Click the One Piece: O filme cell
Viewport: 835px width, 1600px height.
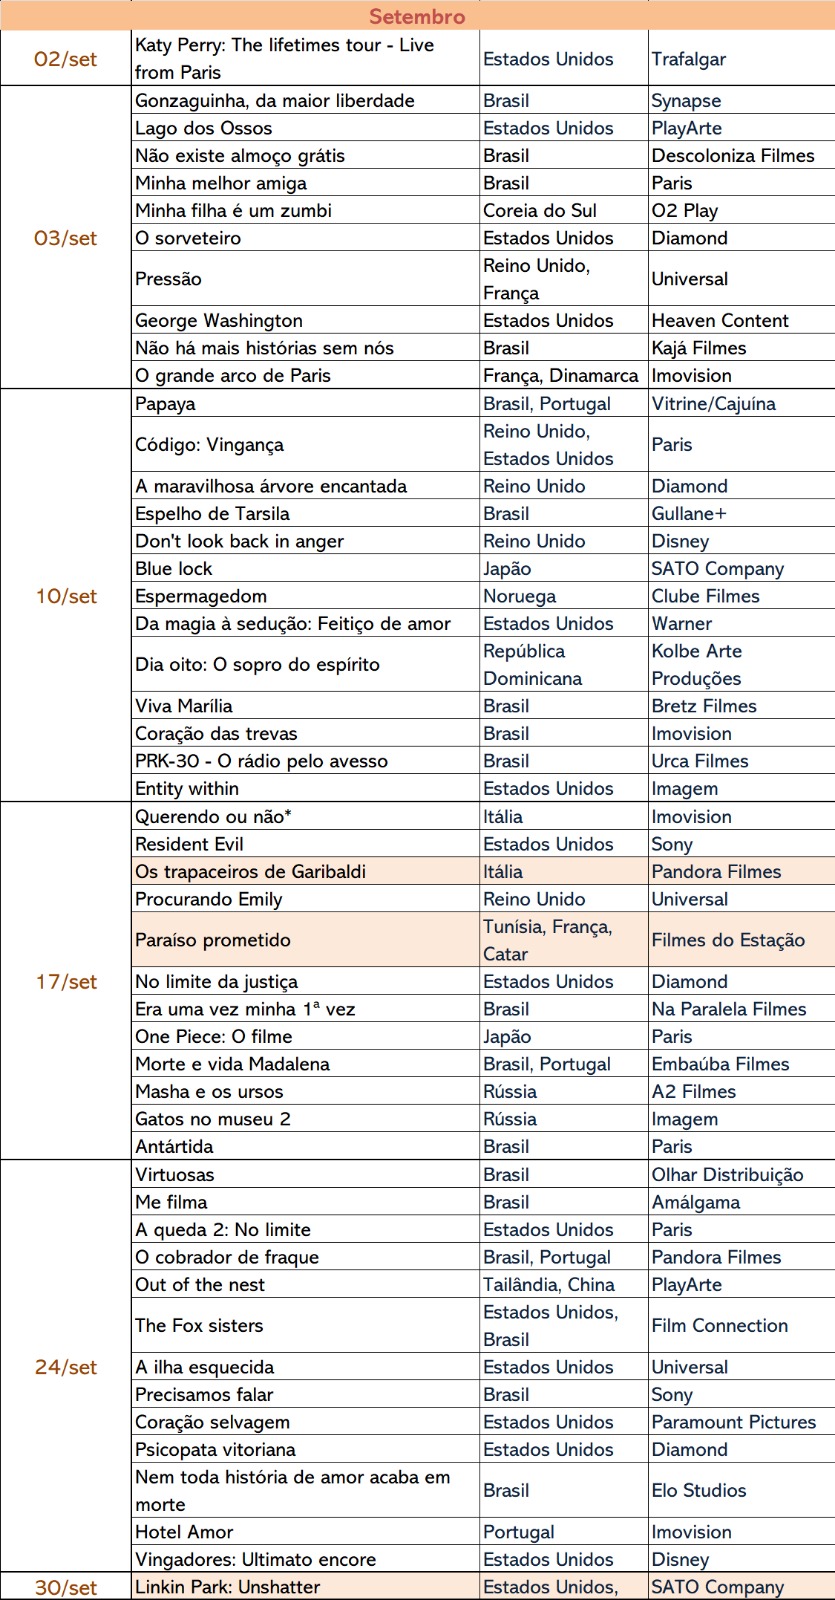tap(305, 1037)
